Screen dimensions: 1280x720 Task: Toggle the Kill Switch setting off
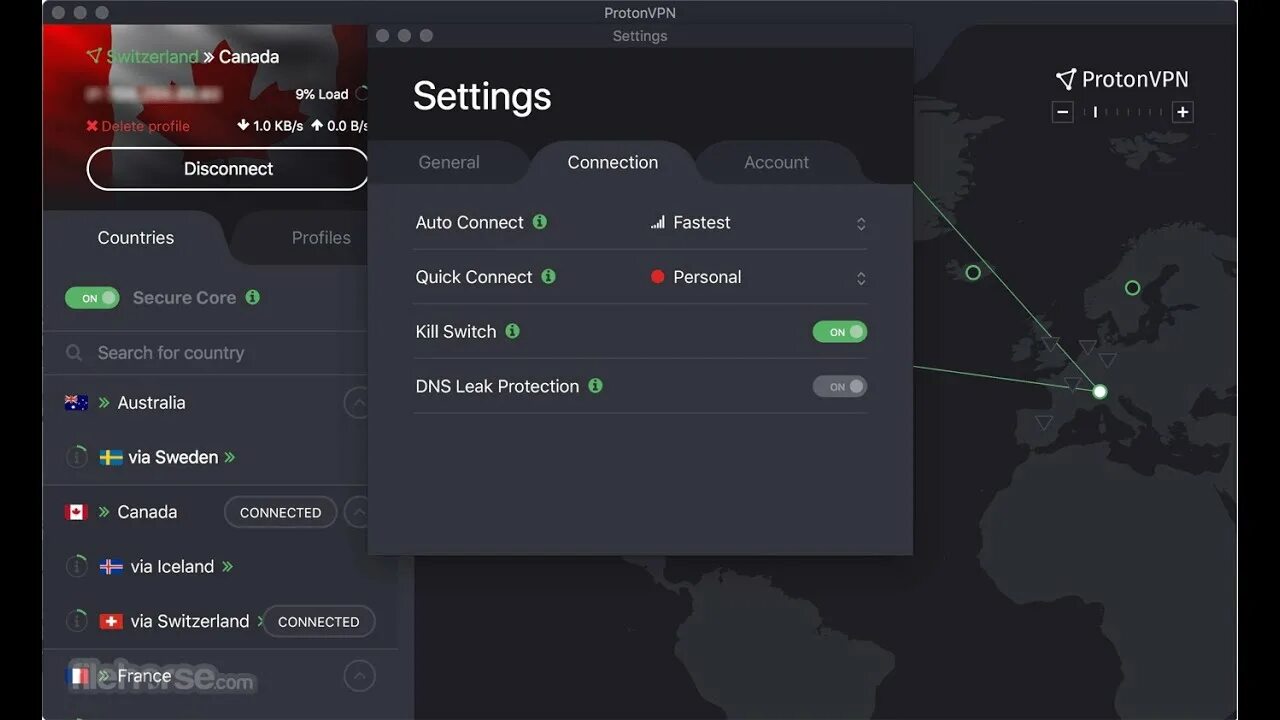coord(840,332)
